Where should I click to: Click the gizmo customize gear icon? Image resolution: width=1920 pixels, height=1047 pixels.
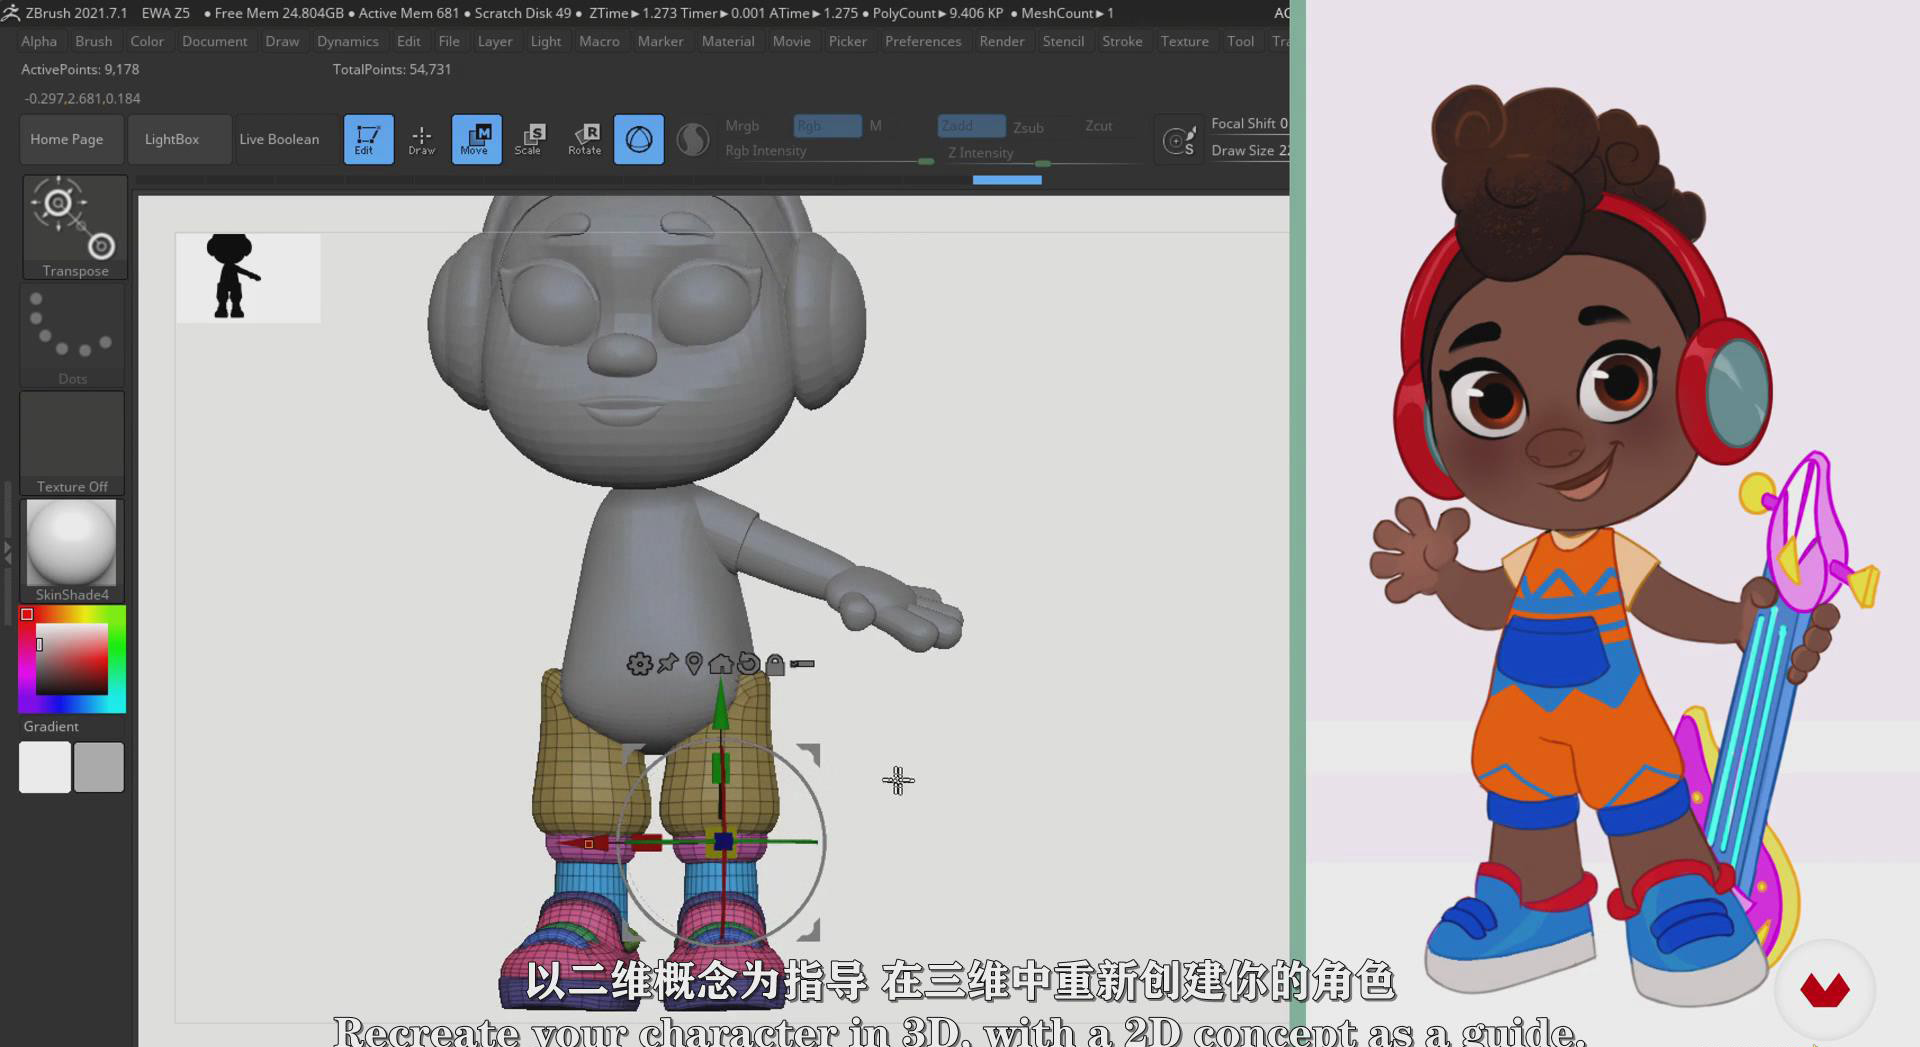pyautogui.click(x=638, y=664)
